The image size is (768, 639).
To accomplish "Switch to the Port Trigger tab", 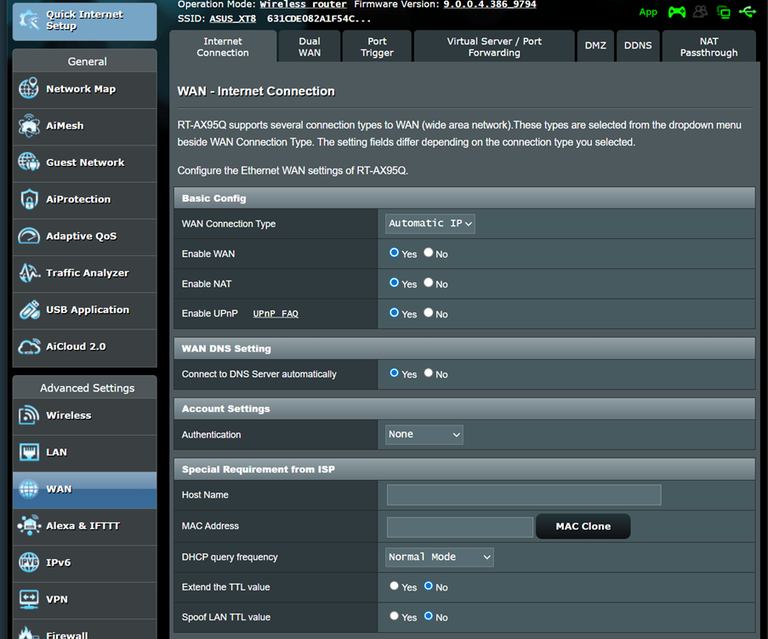I will point(377,47).
